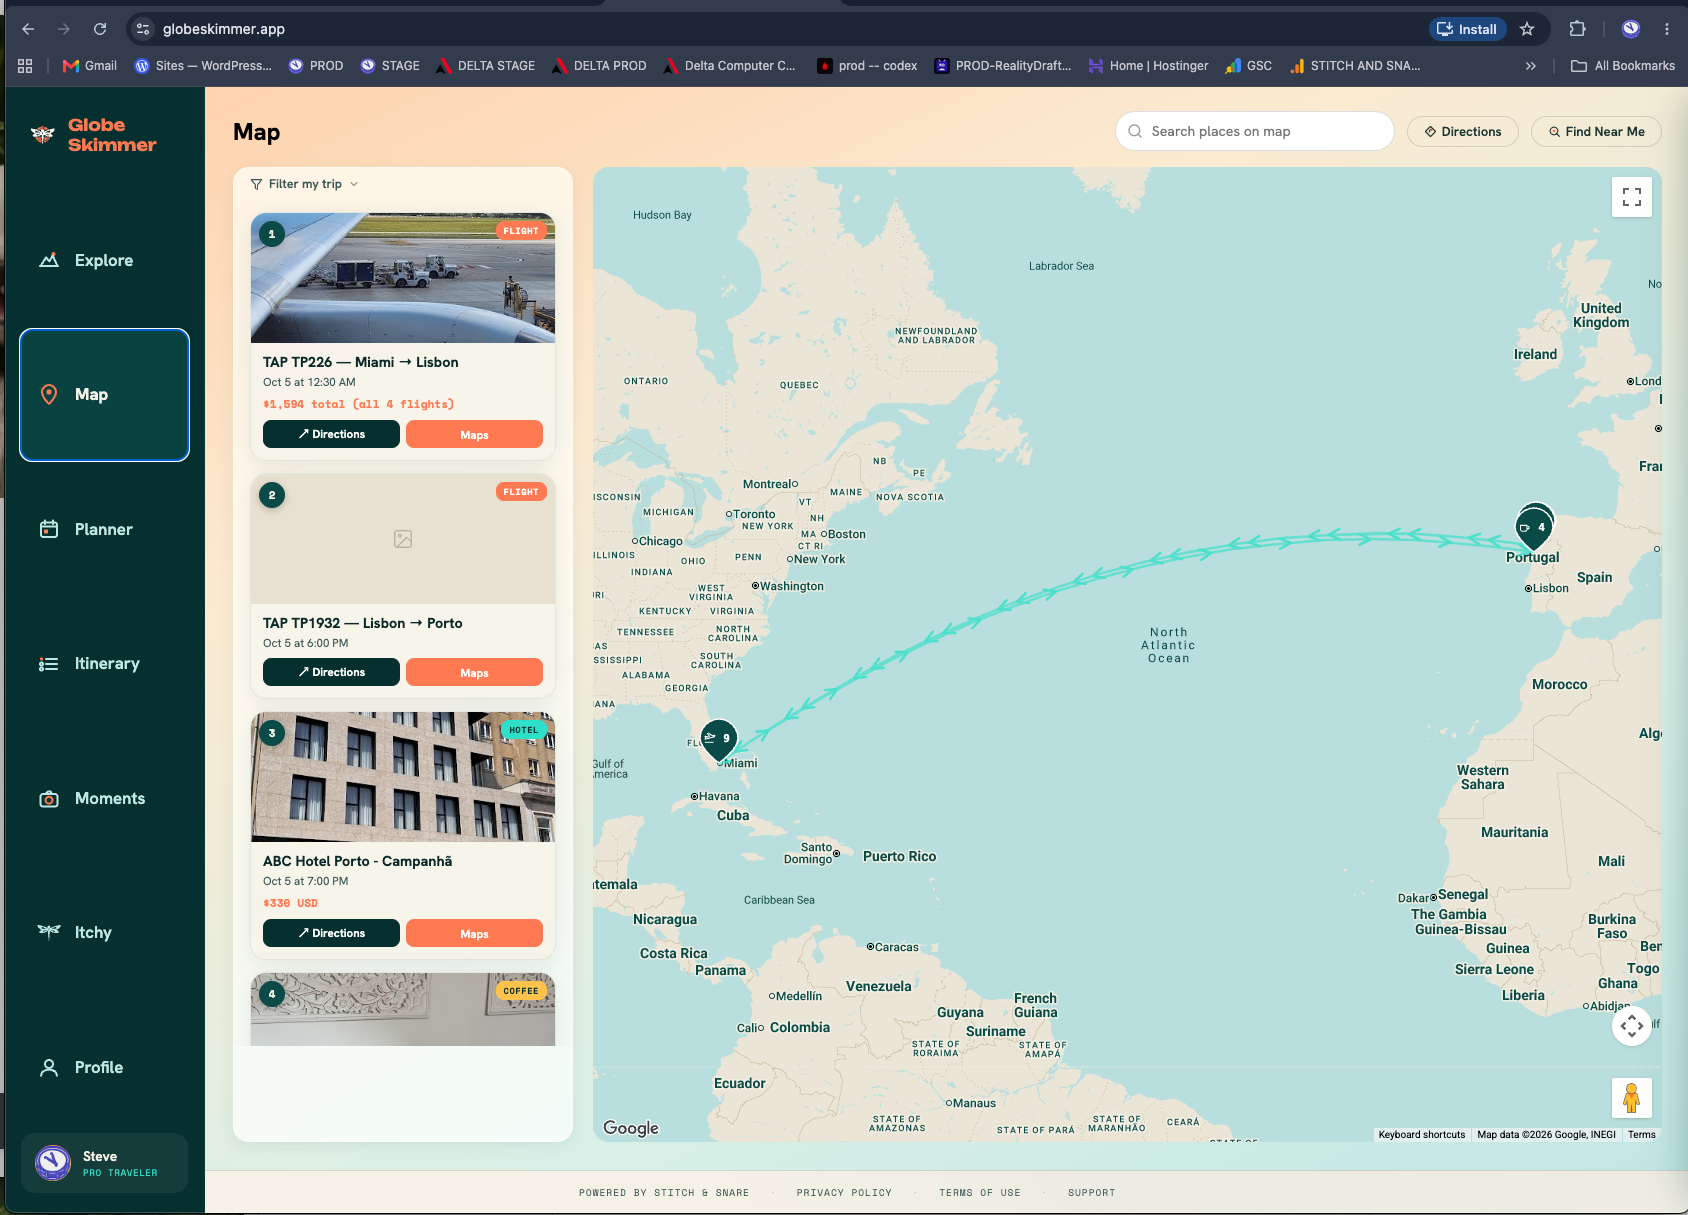Click the Profile person icon
This screenshot has width=1688, height=1215.
[x=49, y=1067]
